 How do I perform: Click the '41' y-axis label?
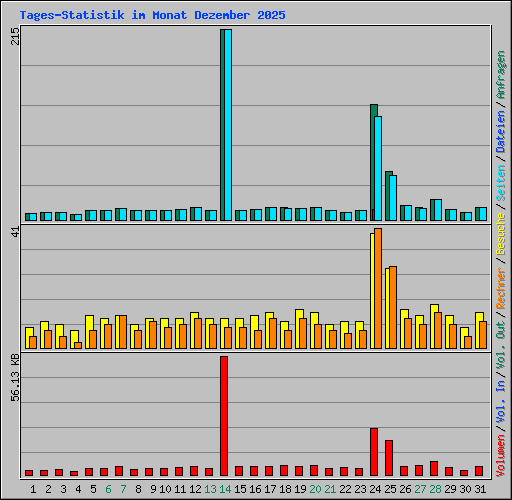click(15, 232)
